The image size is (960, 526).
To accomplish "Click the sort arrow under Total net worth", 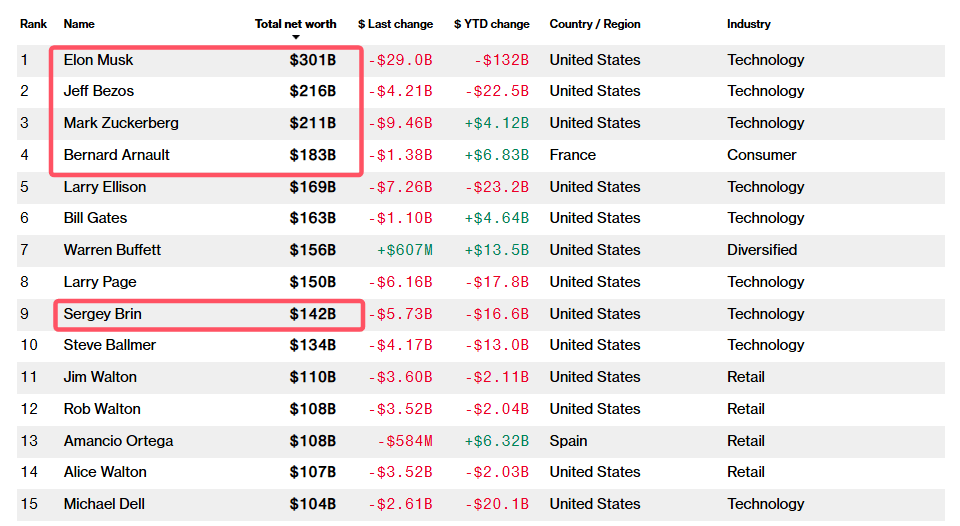I will point(296,37).
